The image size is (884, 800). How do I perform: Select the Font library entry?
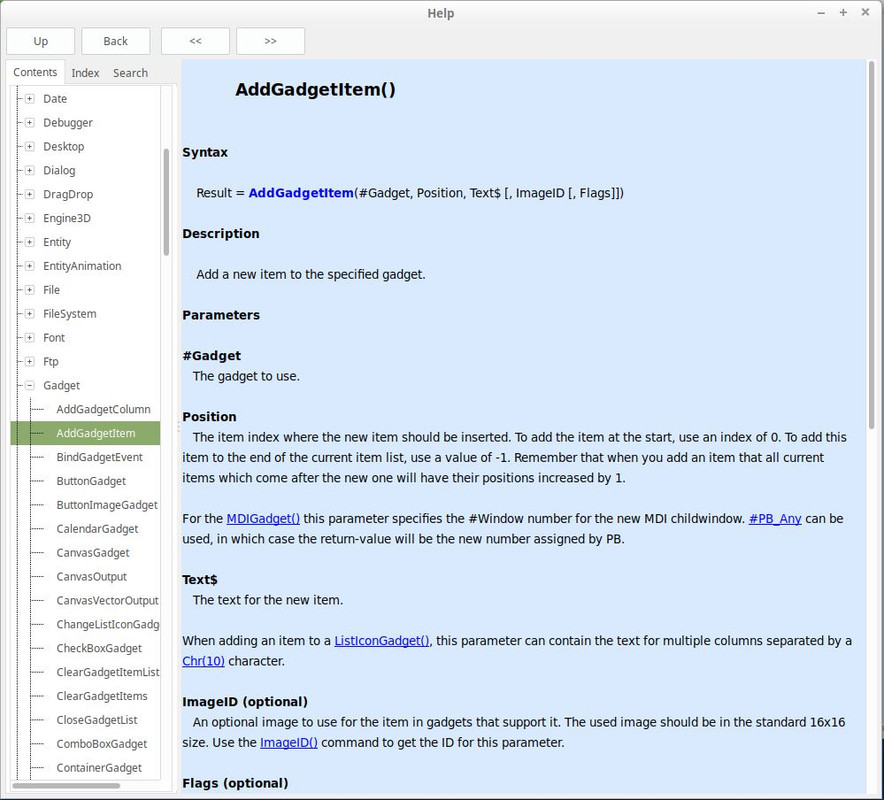54,338
